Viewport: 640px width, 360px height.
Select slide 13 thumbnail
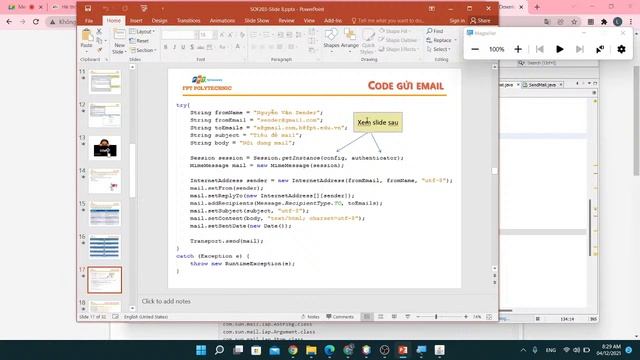[x=105, y=148]
